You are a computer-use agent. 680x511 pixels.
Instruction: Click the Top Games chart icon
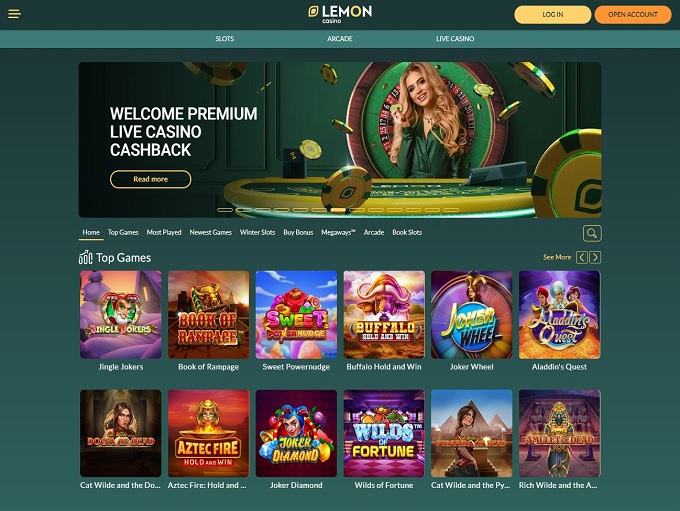point(85,257)
